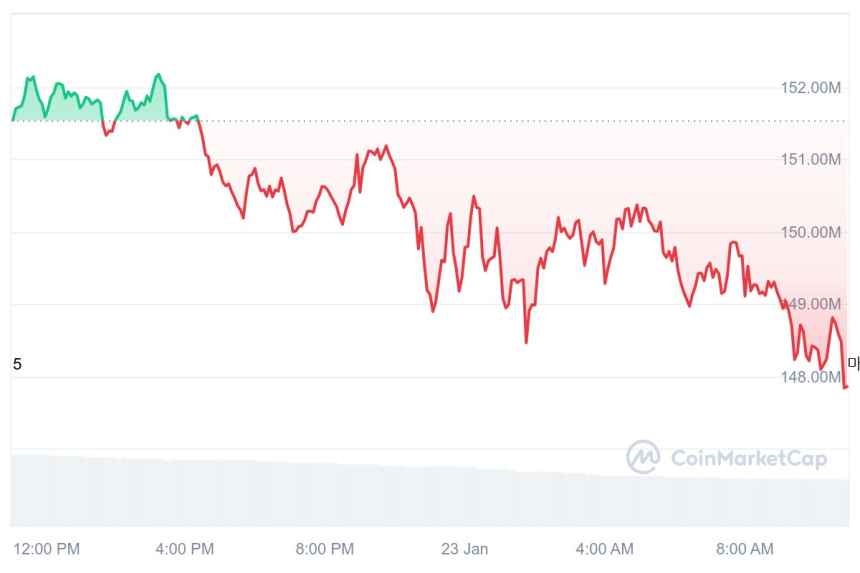Viewport: 860px width, 573px height.
Task: Click the 4:00 AM time label
Action: point(605,549)
